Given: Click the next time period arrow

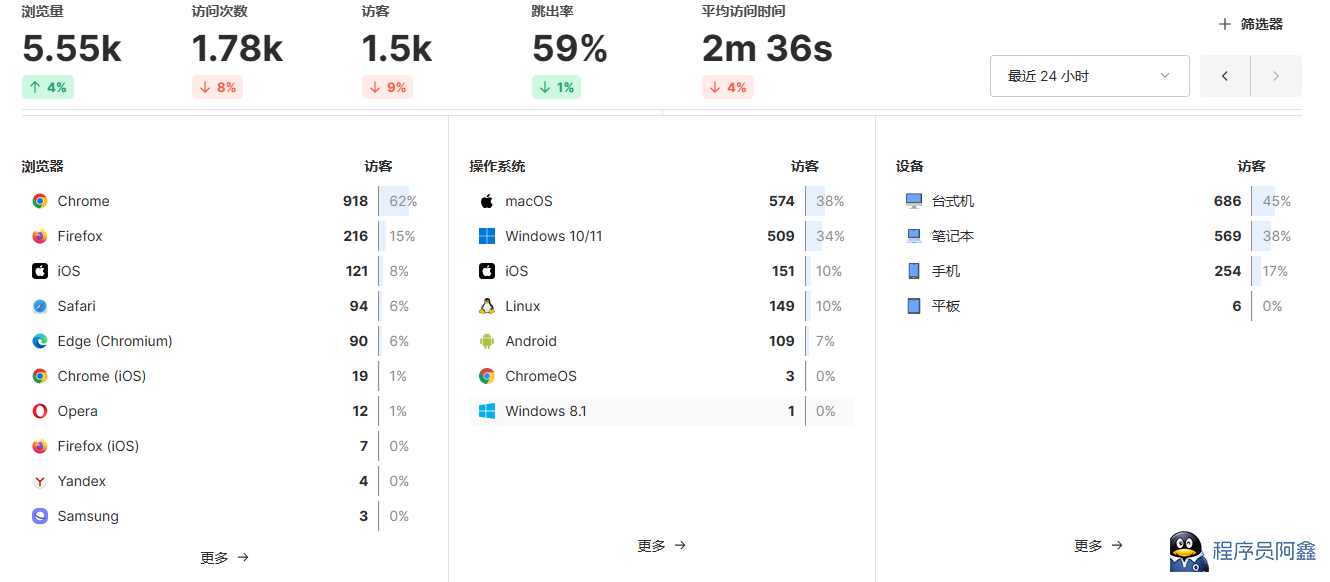Looking at the screenshot, I should tap(1276, 76).
